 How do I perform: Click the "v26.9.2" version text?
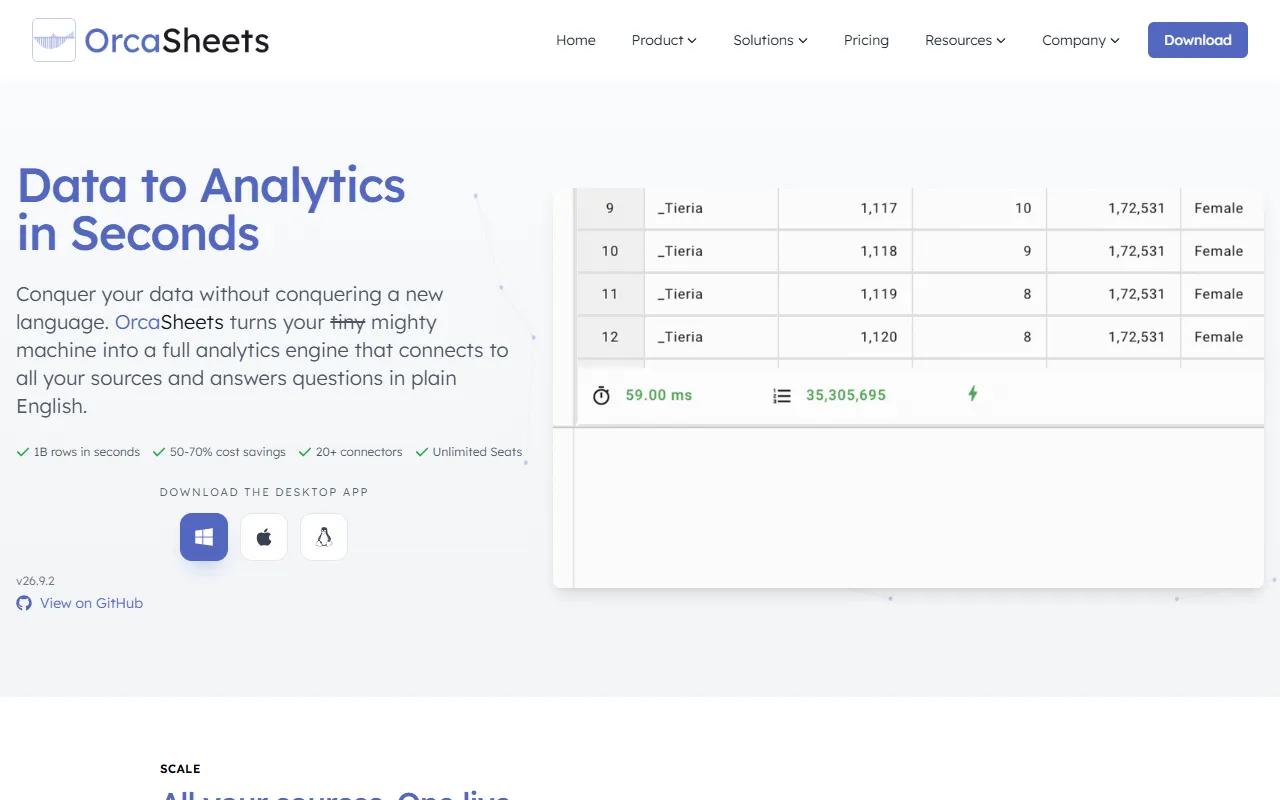click(x=35, y=581)
